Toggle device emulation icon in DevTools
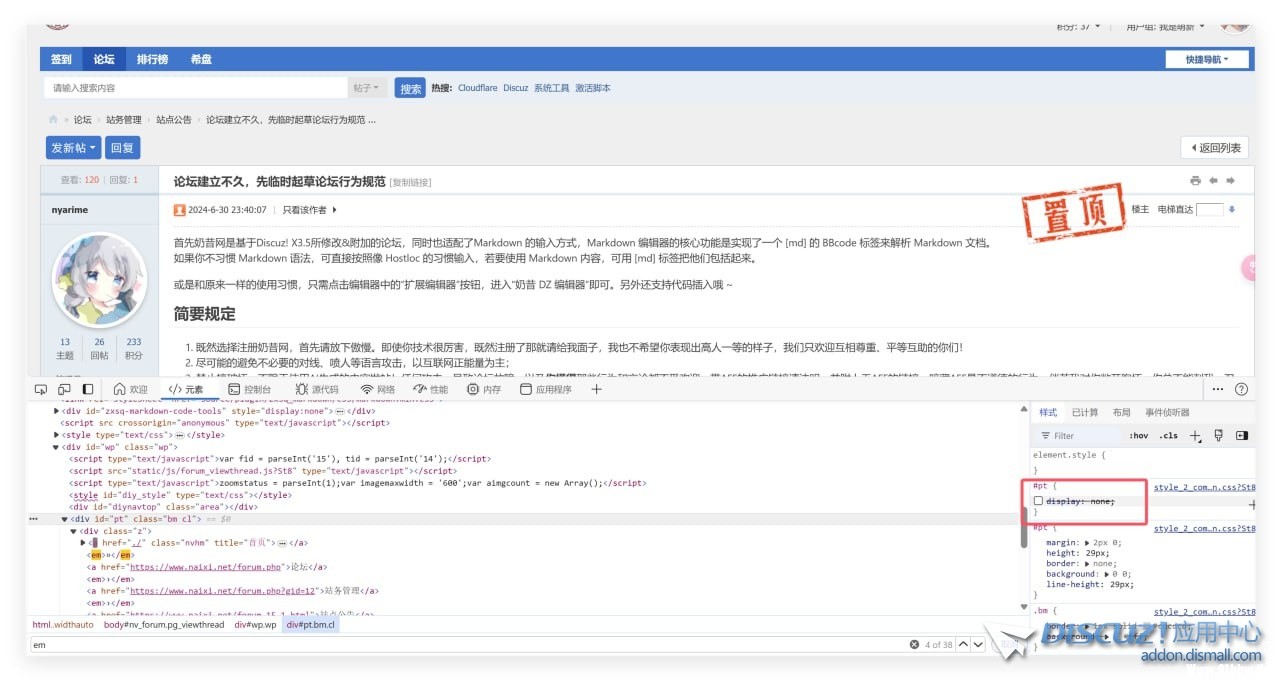The width and height of the screenshot is (1280, 681). [x=64, y=389]
